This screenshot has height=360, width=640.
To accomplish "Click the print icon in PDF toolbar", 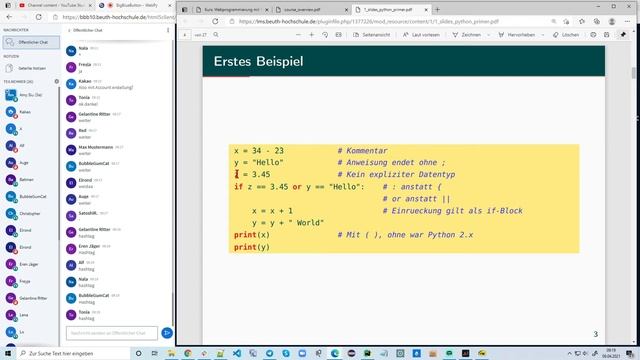I will pos(593,35).
